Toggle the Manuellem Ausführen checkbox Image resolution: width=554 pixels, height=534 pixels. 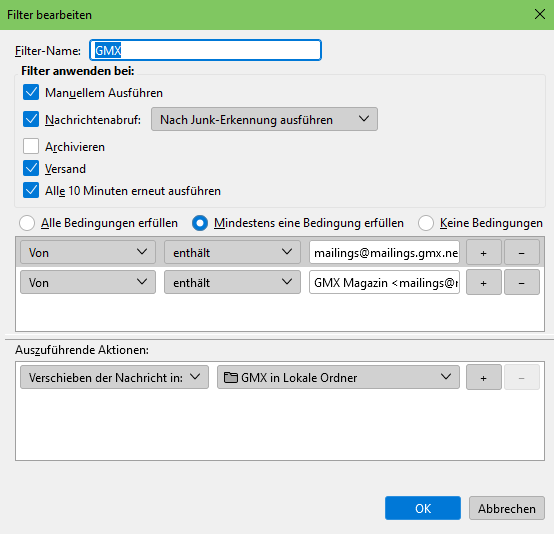point(31,93)
